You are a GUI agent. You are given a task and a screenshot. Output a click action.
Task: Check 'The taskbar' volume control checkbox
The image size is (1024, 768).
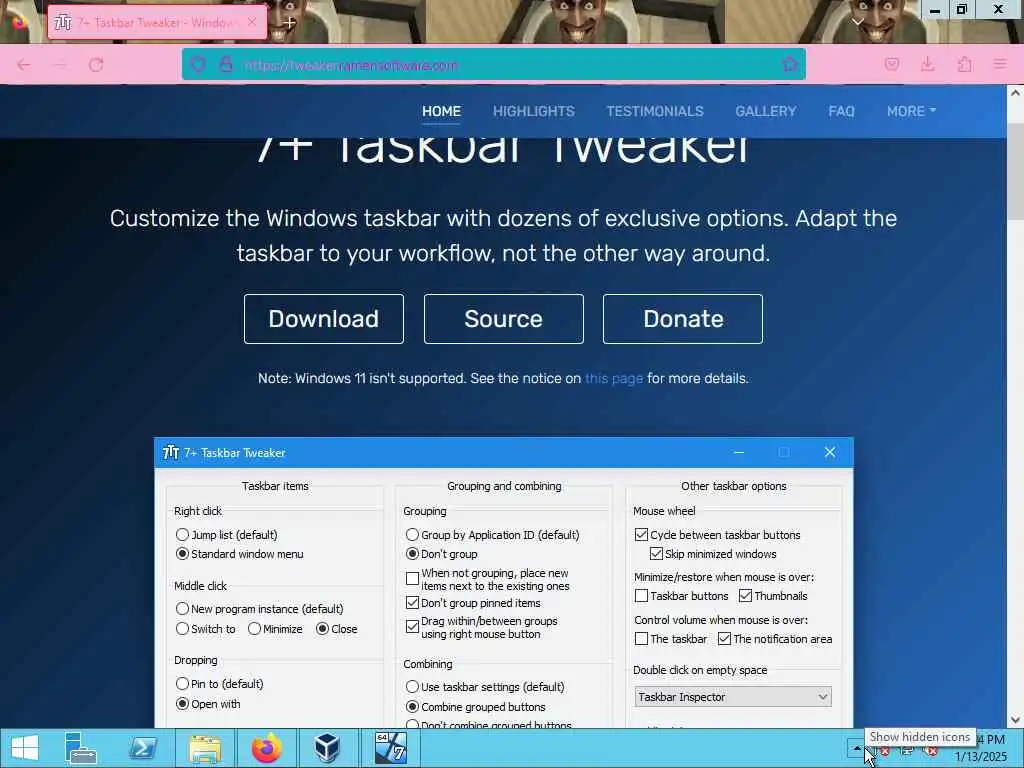pos(641,639)
